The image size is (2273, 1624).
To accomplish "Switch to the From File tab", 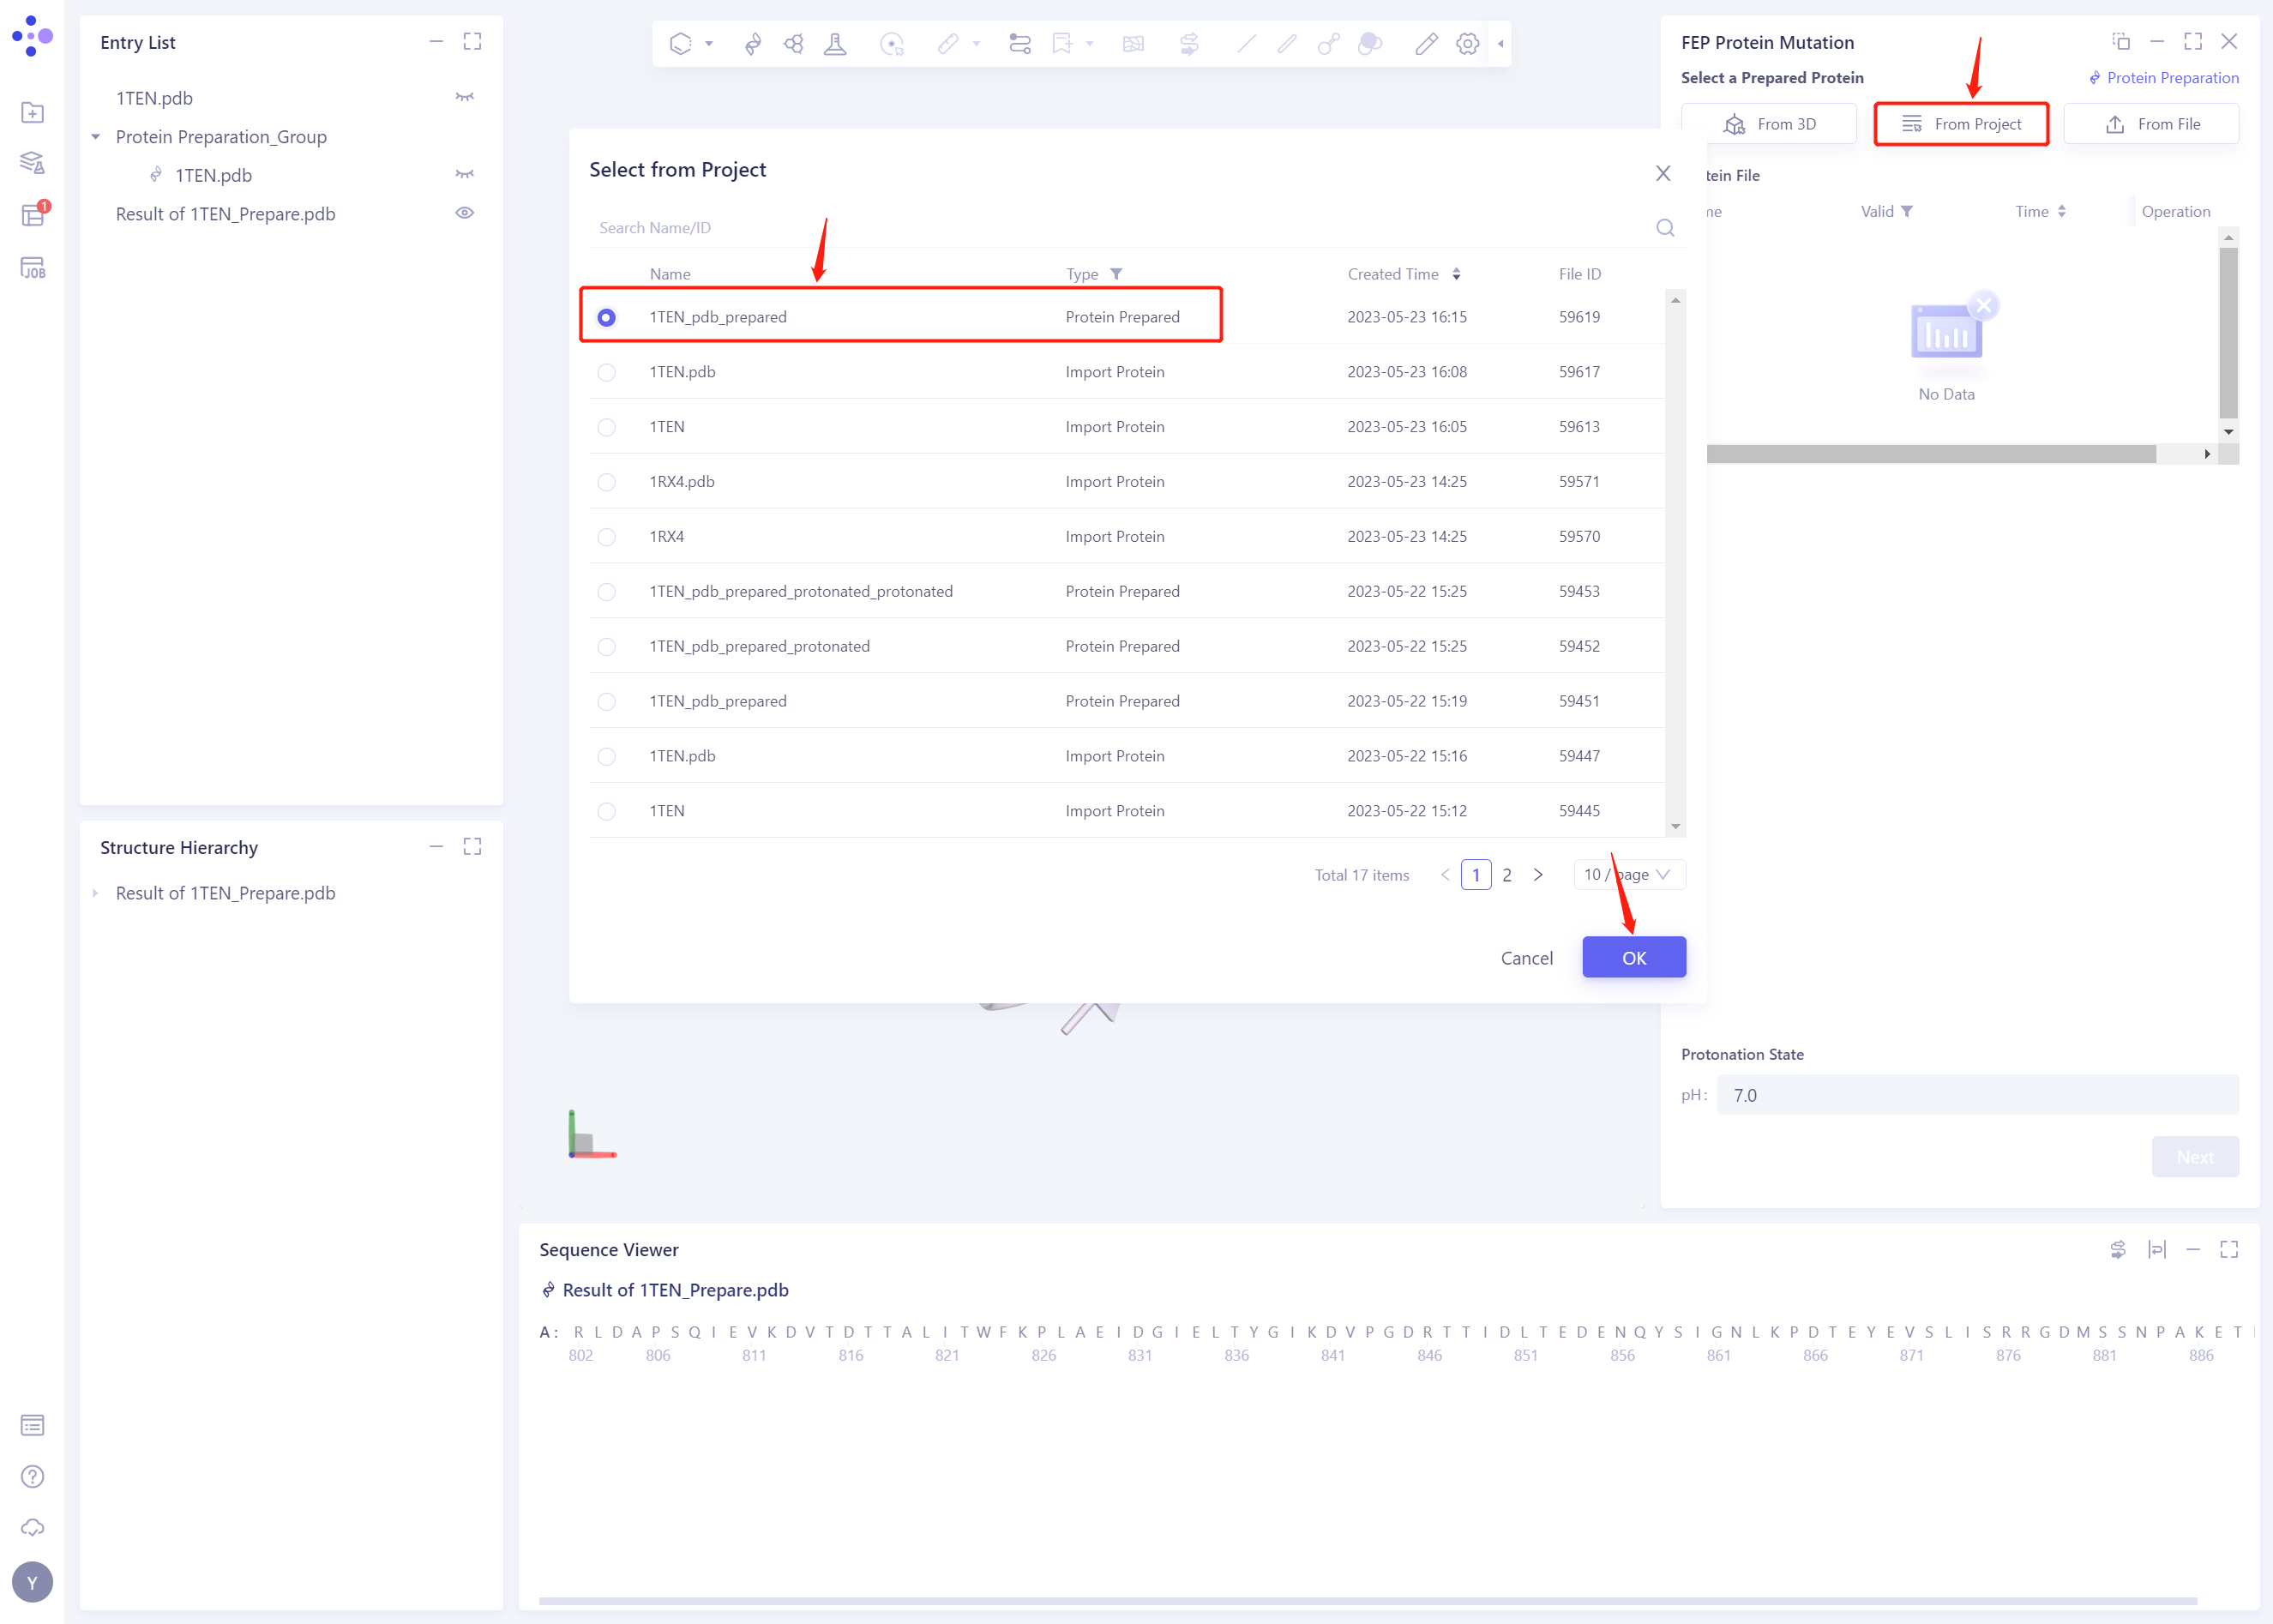I will click(x=2151, y=124).
